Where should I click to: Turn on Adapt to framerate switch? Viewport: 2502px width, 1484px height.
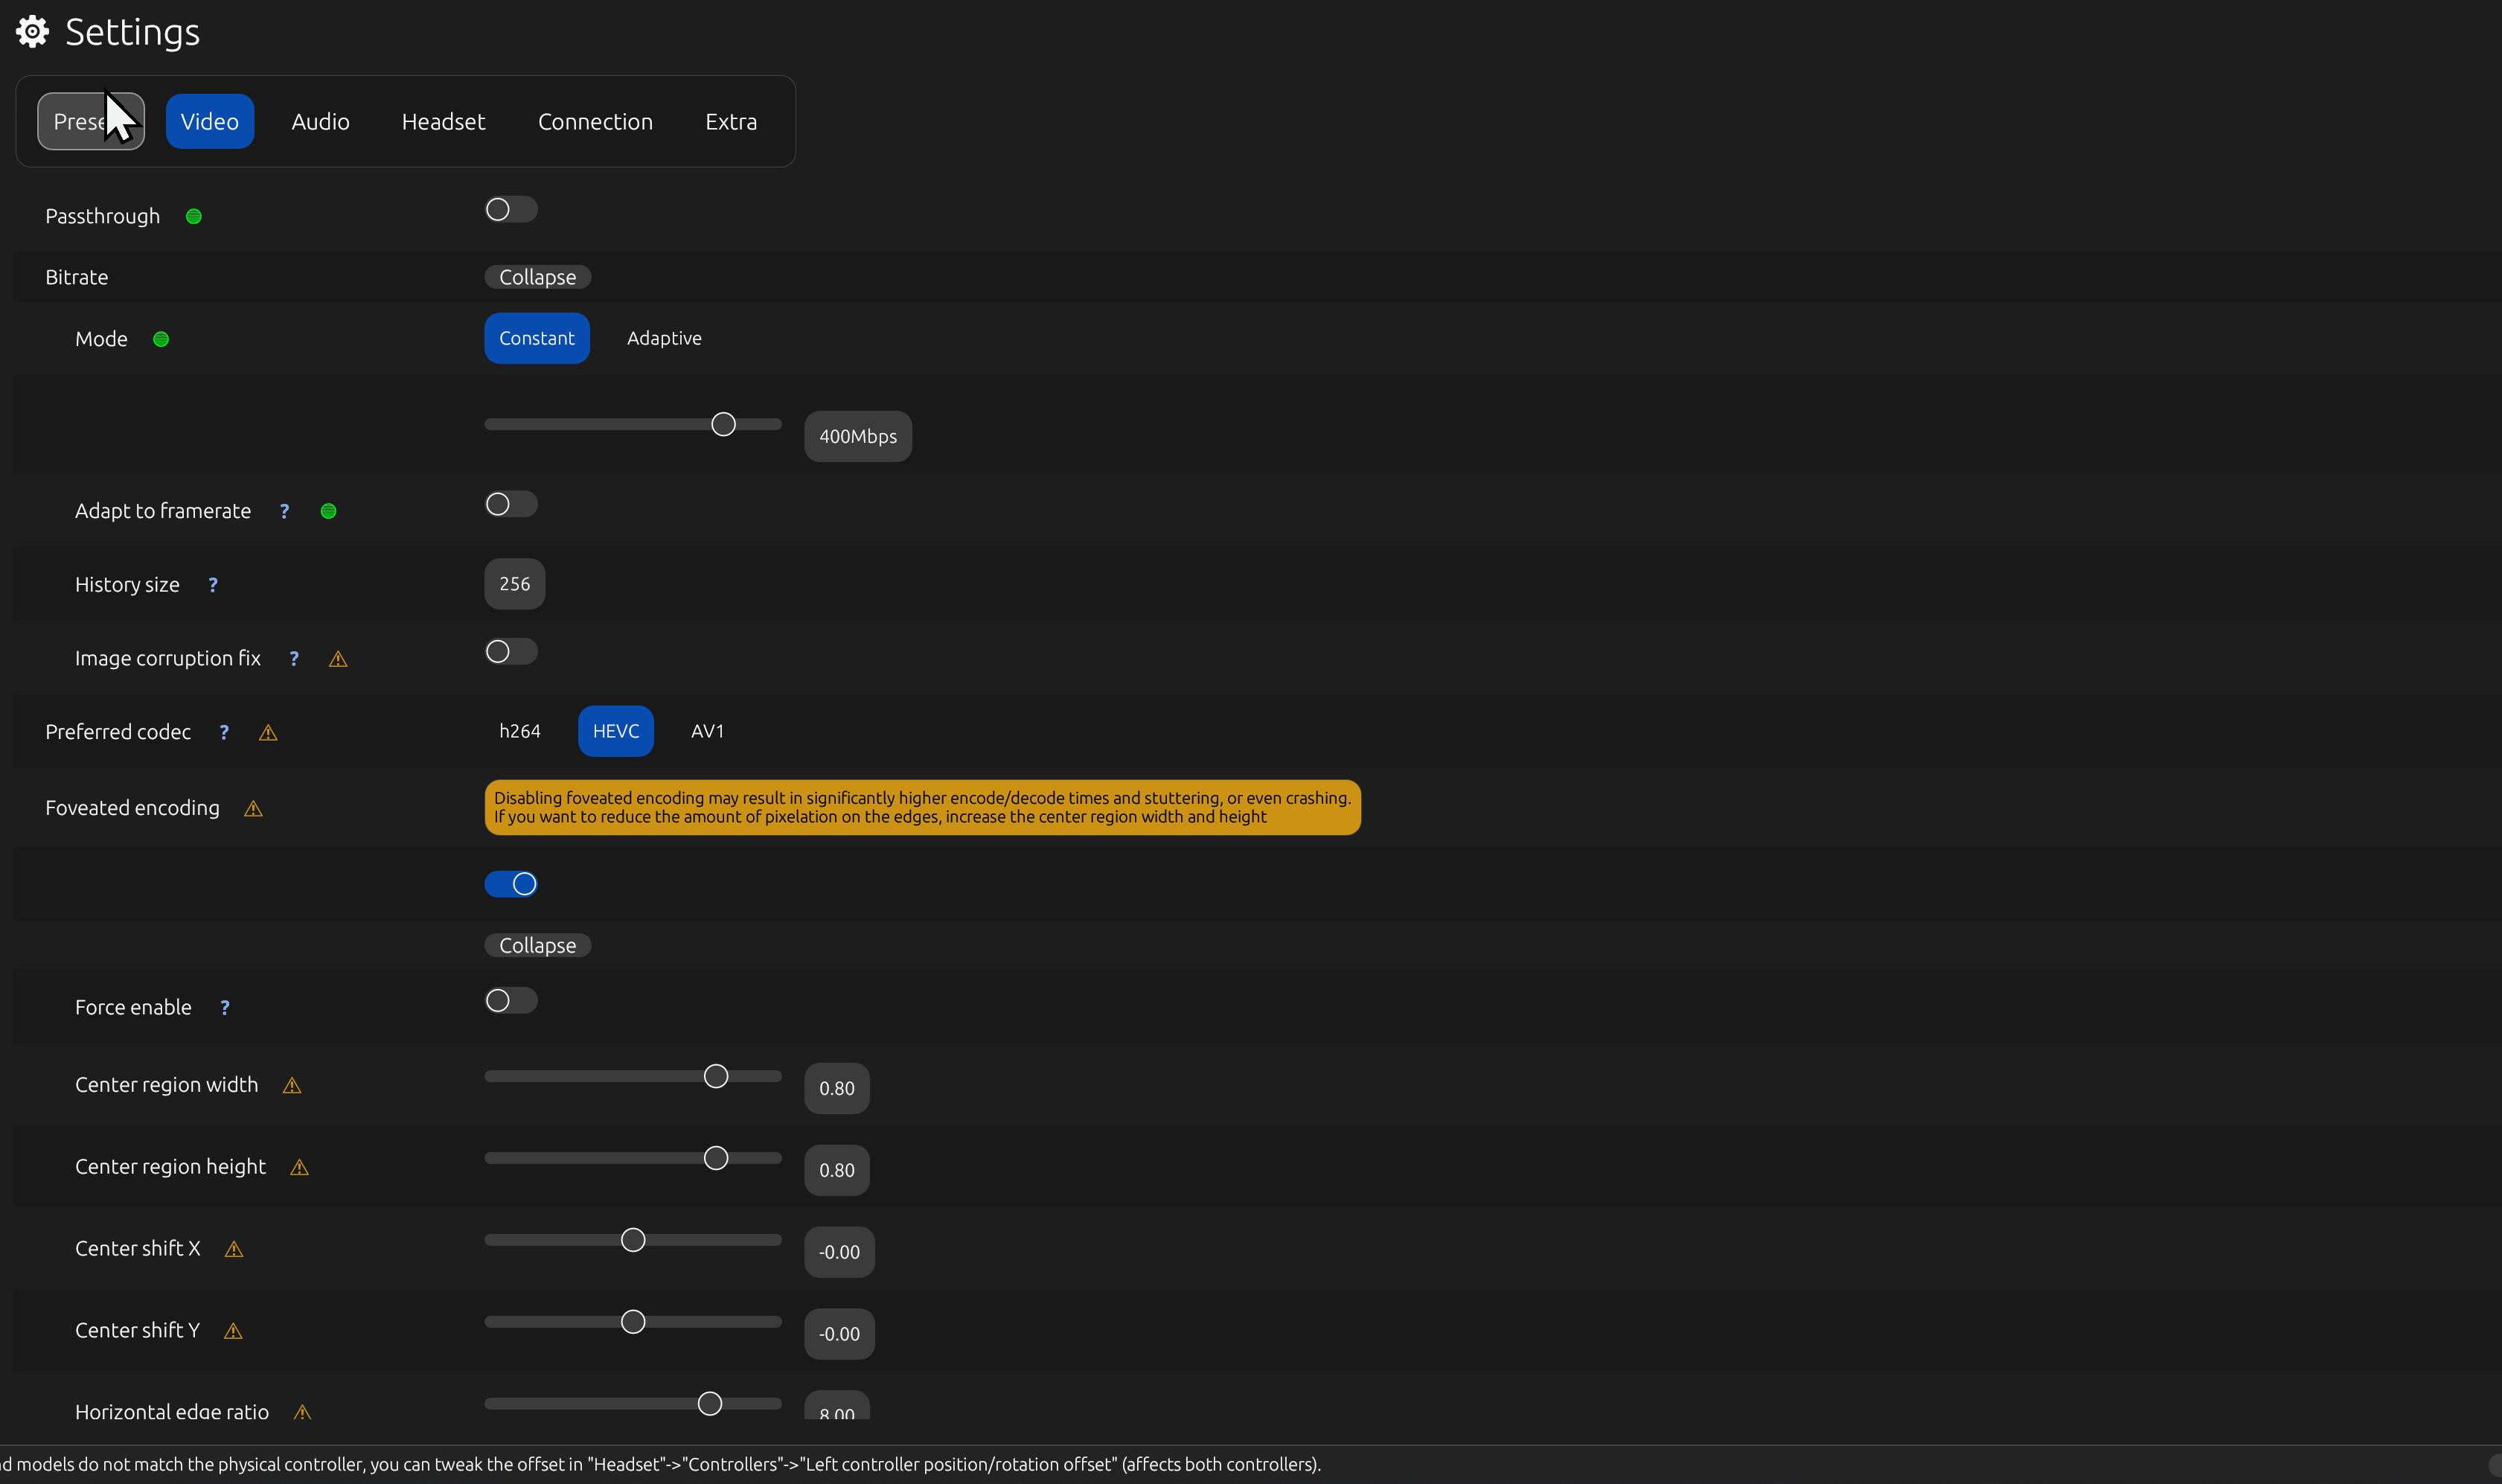pos(511,504)
